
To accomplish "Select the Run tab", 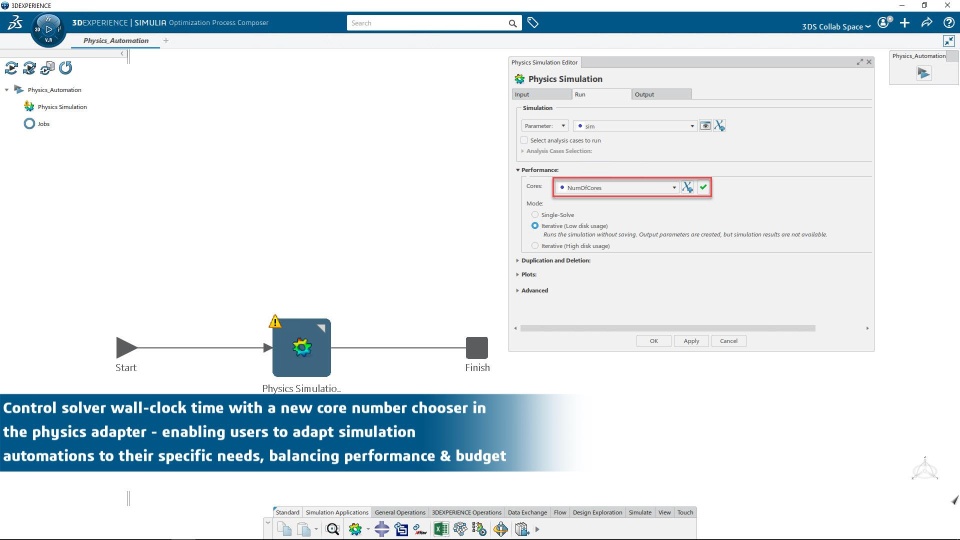I will [x=601, y=94].
